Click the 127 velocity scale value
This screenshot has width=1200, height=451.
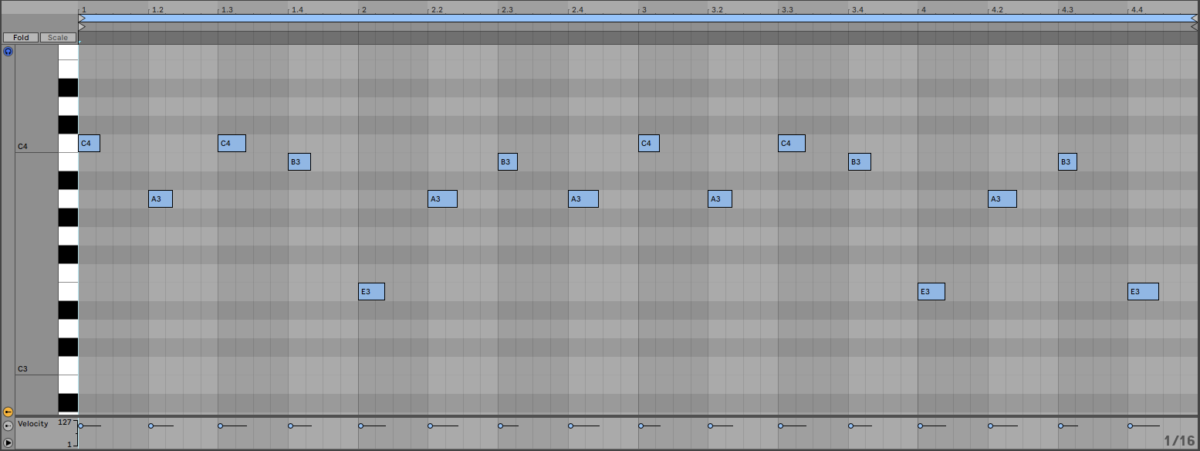(x=65, y=422)
